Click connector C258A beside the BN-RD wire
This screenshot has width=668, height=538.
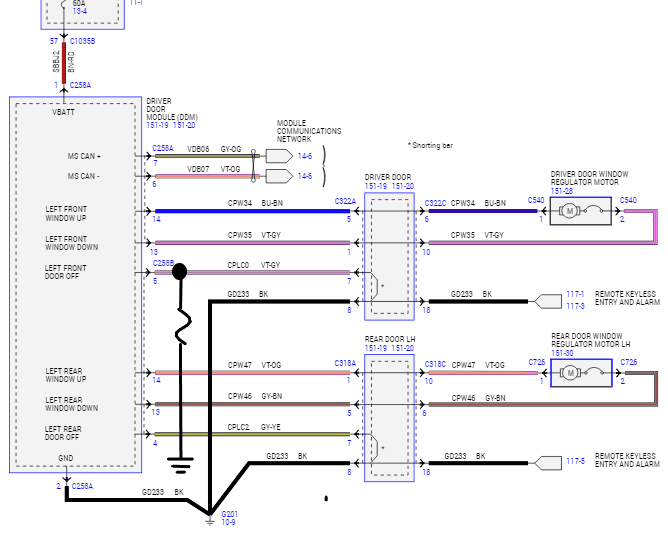(80, 85)
